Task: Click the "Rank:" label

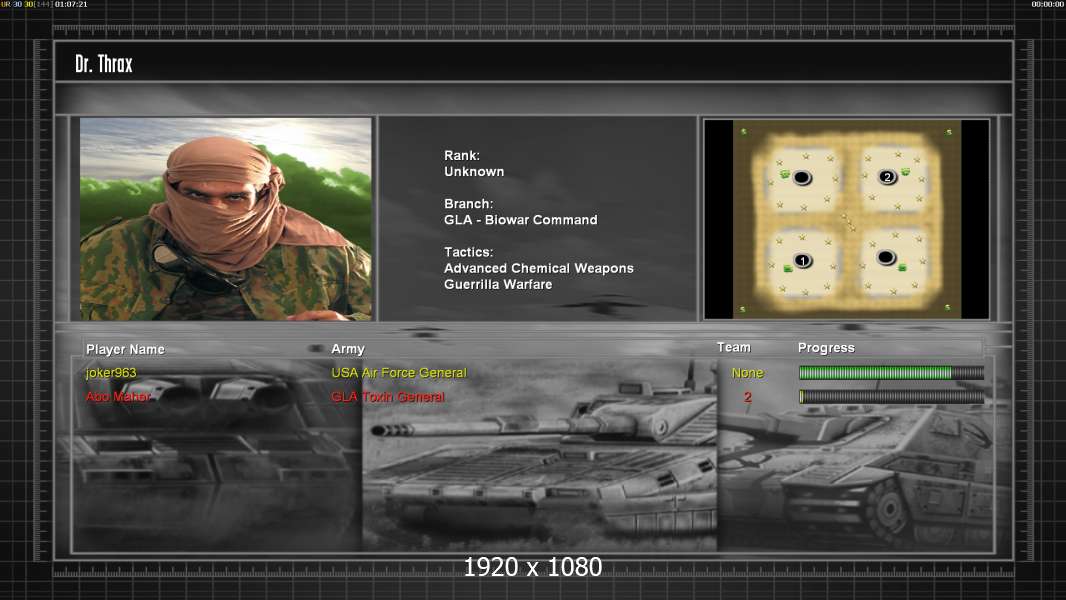Action: click(462, 156)
